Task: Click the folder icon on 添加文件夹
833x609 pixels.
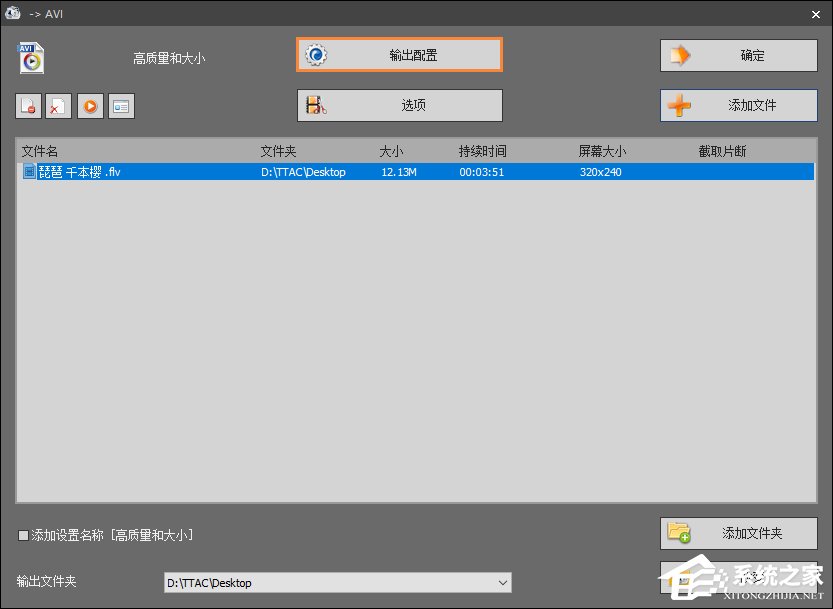Action: point(680,533)
